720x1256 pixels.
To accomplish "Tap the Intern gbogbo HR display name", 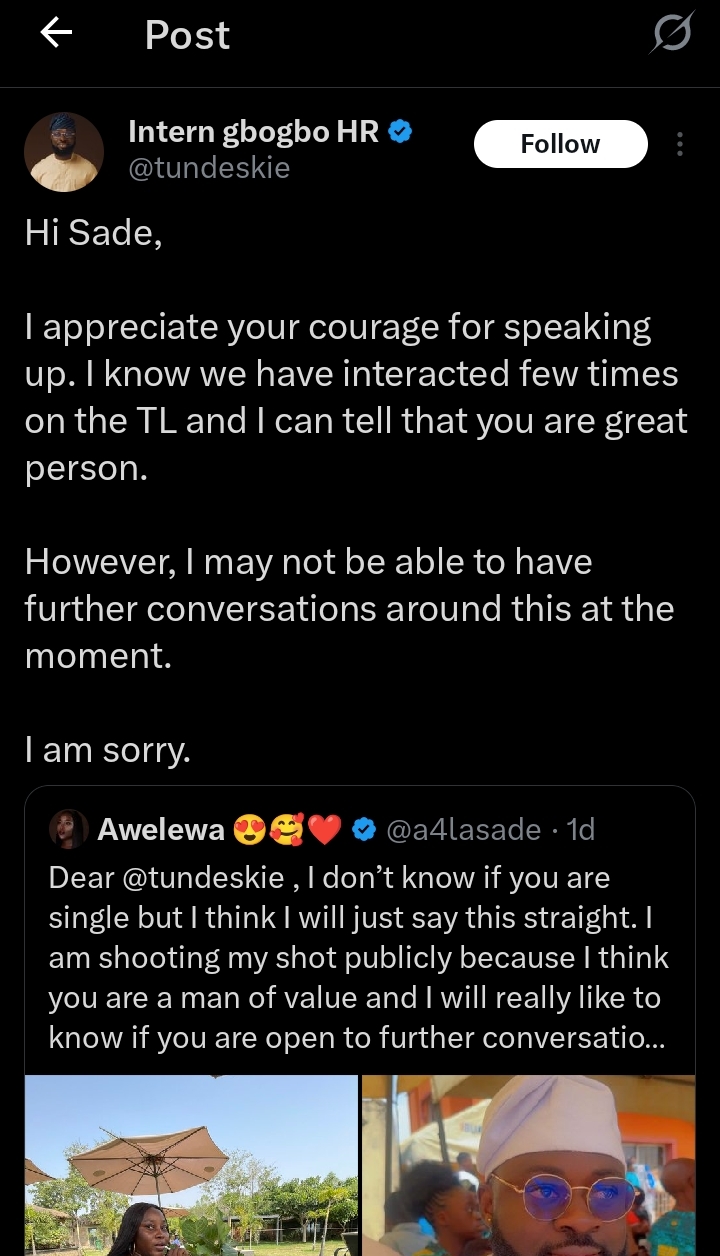I will 253,131.
